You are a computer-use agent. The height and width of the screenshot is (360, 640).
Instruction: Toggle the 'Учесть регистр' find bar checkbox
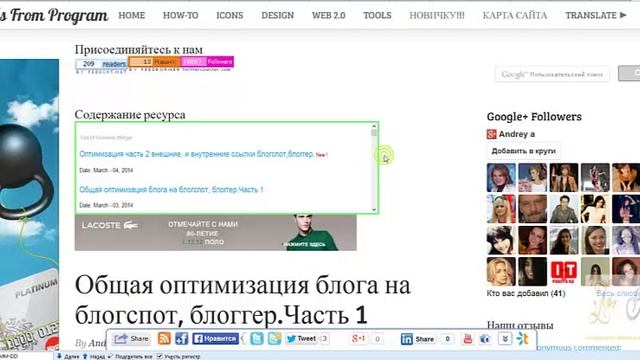click(160, 356)
